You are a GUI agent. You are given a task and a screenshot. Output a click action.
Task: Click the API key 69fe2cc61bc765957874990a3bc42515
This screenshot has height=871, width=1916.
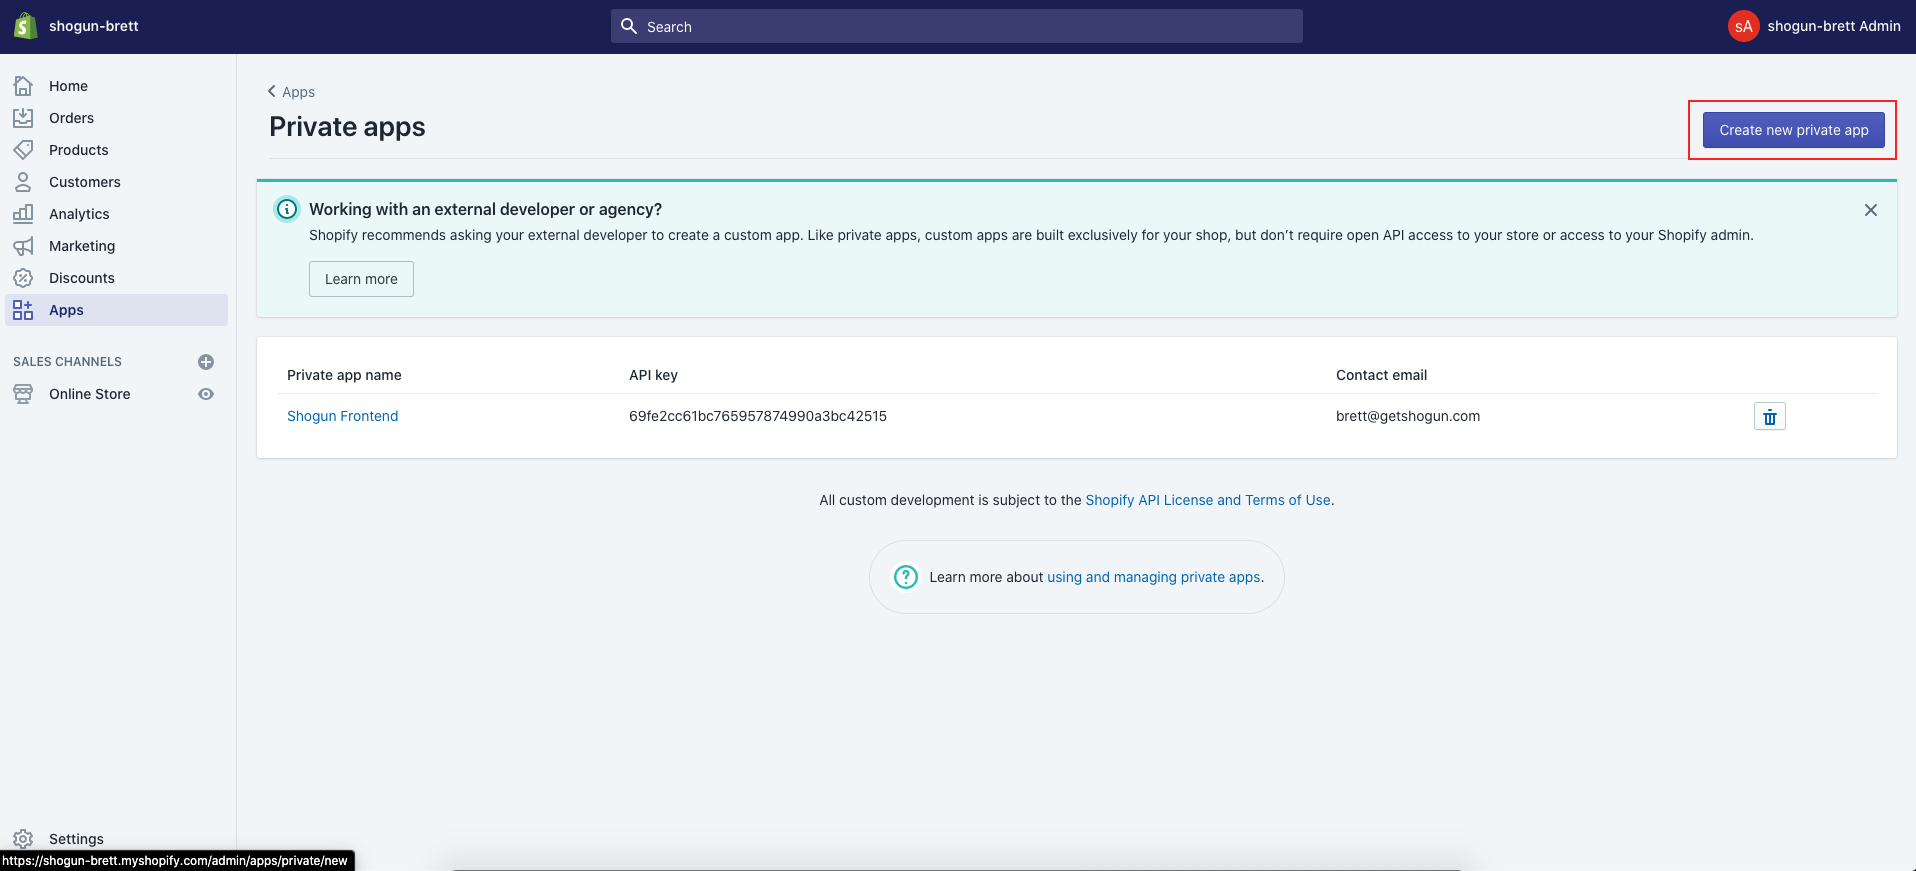[x=758, y=416]
